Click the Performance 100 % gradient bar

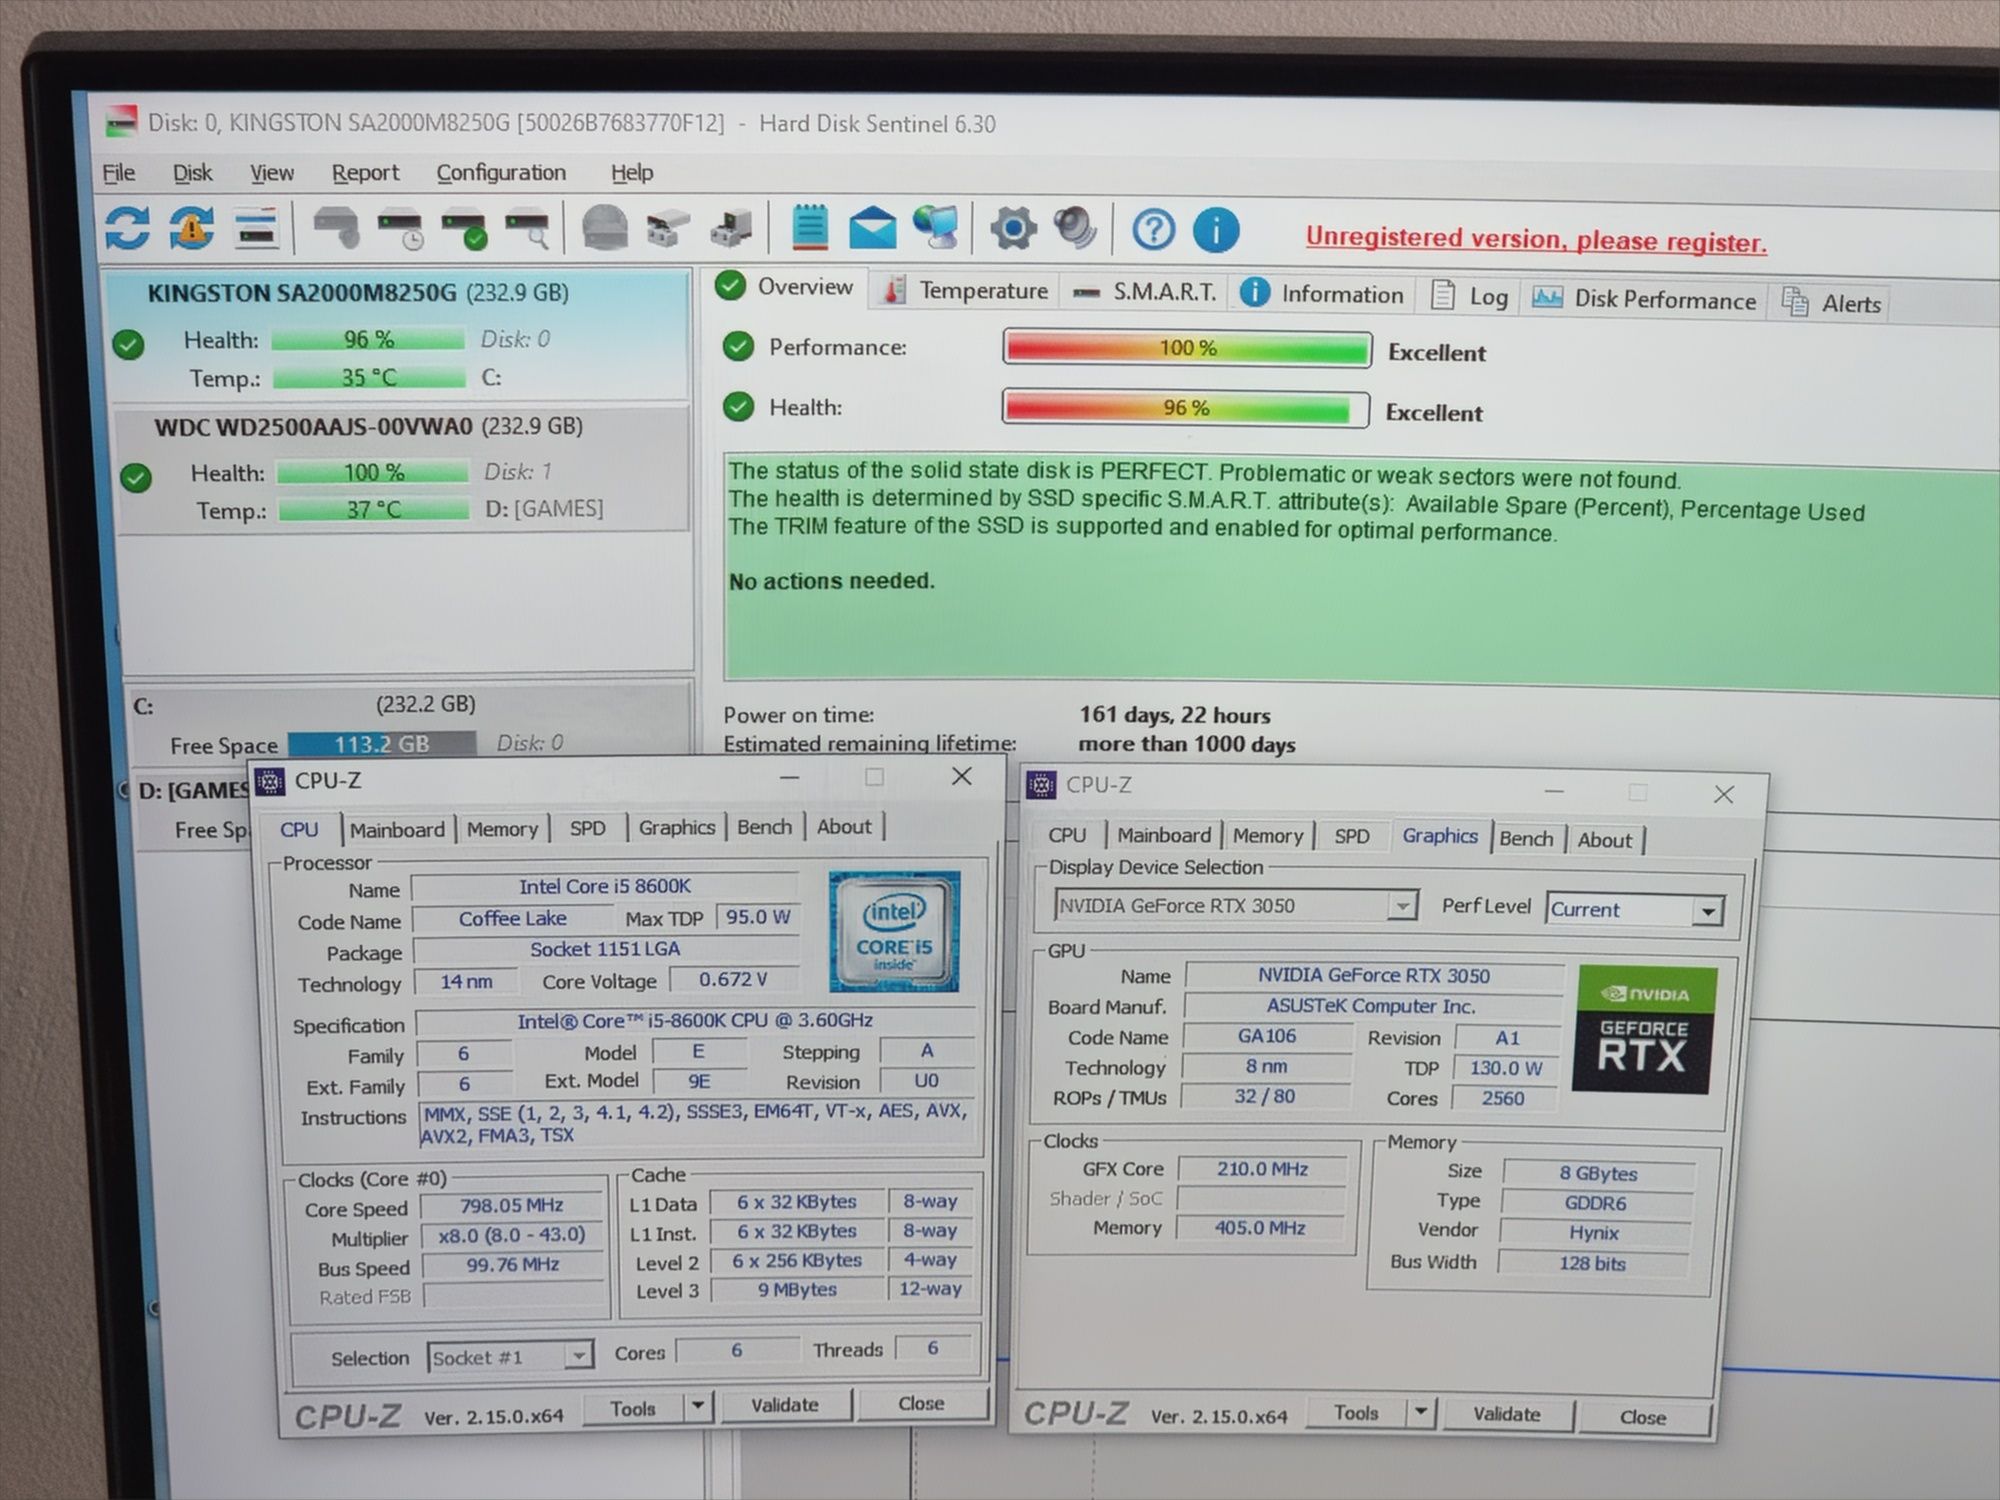pos(1187,348)
